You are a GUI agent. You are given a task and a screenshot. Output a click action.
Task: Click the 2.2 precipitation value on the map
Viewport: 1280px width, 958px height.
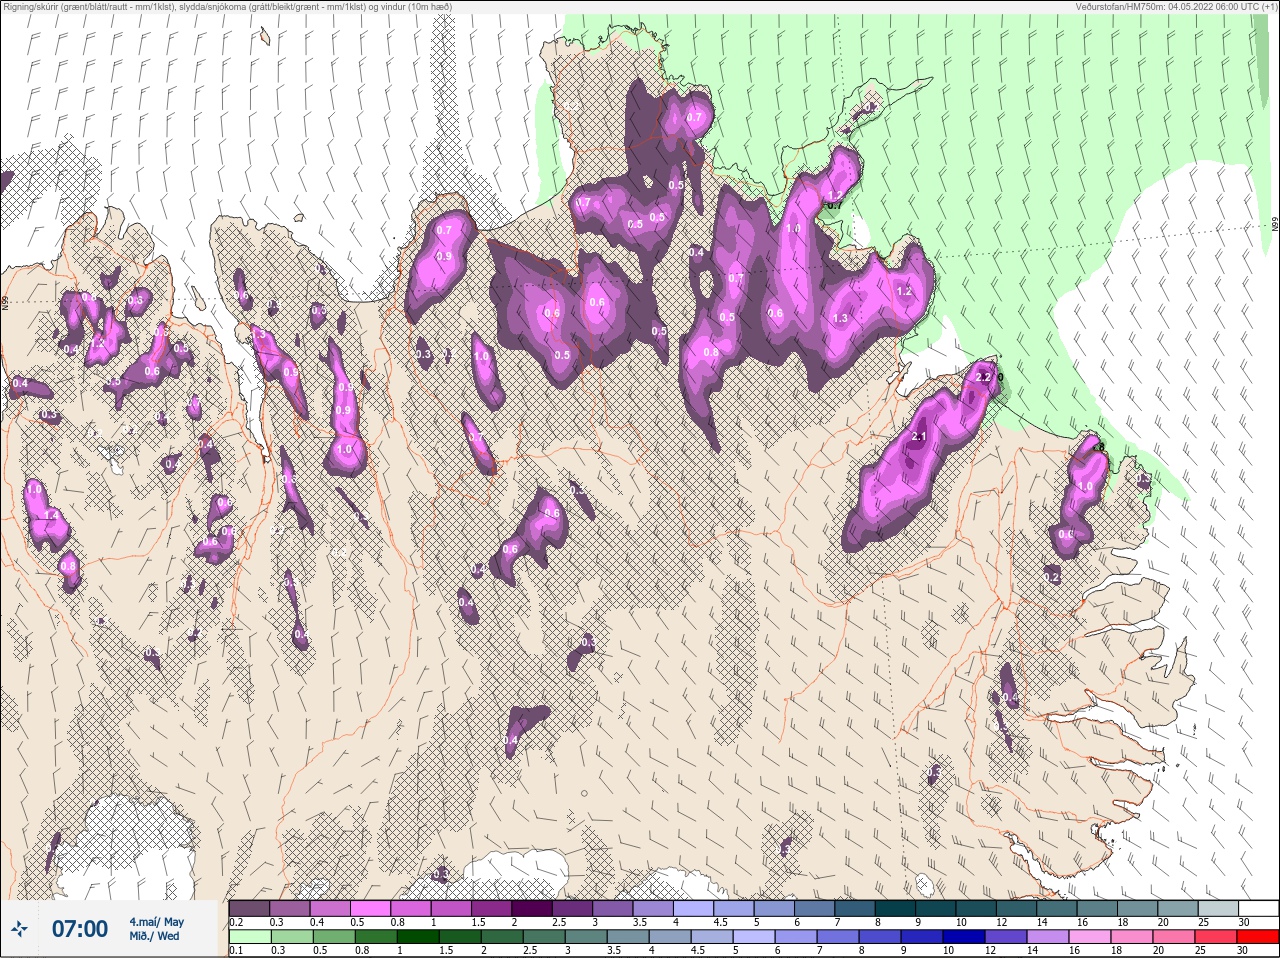(983, 377)
